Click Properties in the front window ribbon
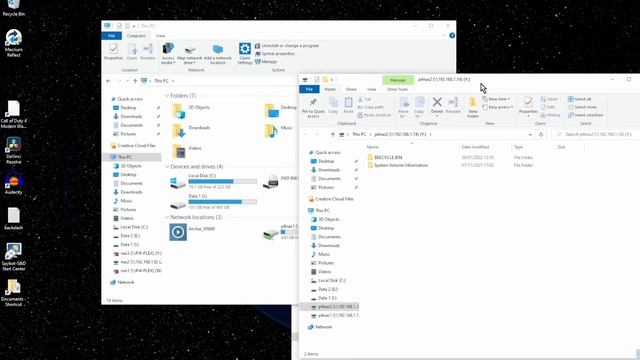640x360 pixels. coord(528,107)
